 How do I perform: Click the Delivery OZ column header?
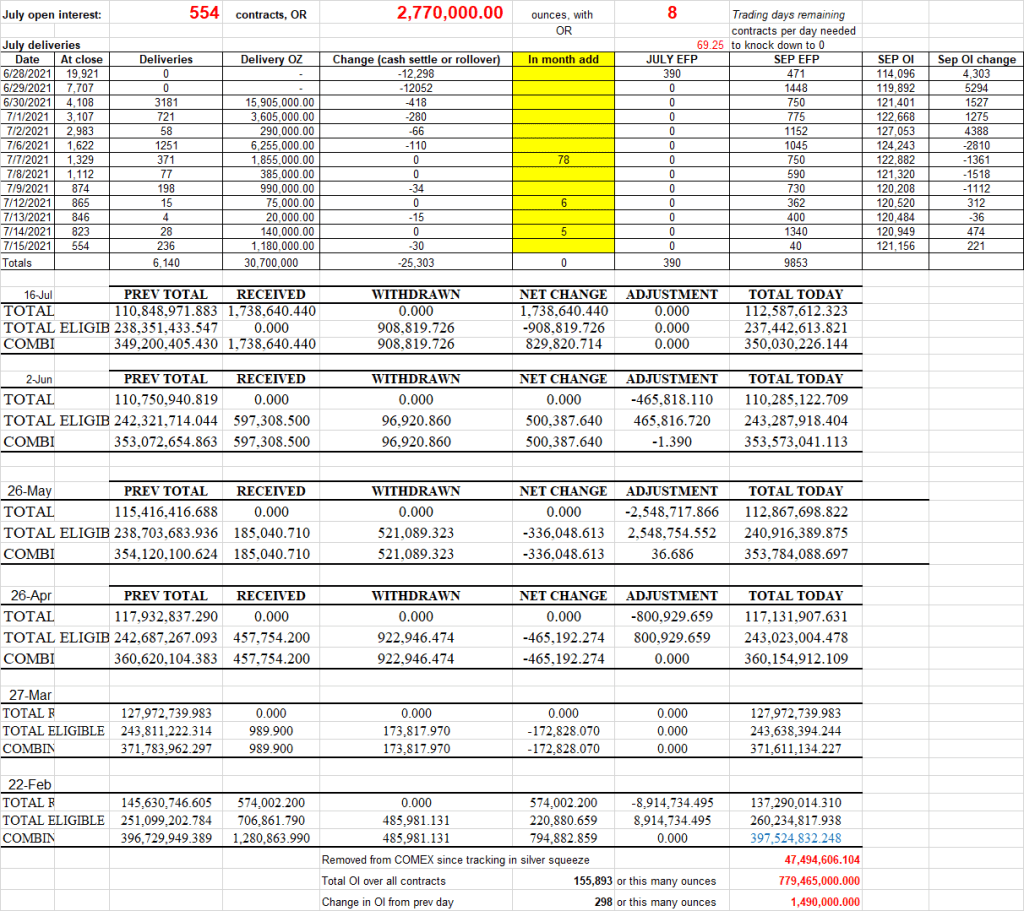point(277,60)
